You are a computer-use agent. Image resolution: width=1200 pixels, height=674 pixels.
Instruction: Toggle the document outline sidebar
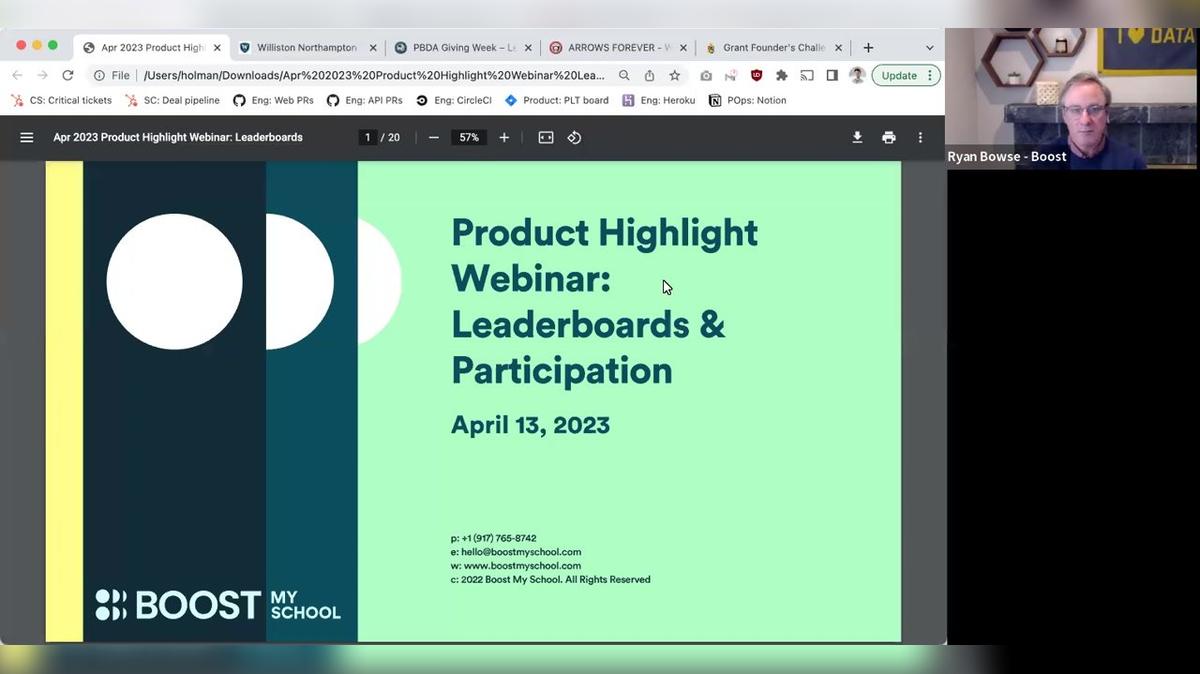click(26, 137)
